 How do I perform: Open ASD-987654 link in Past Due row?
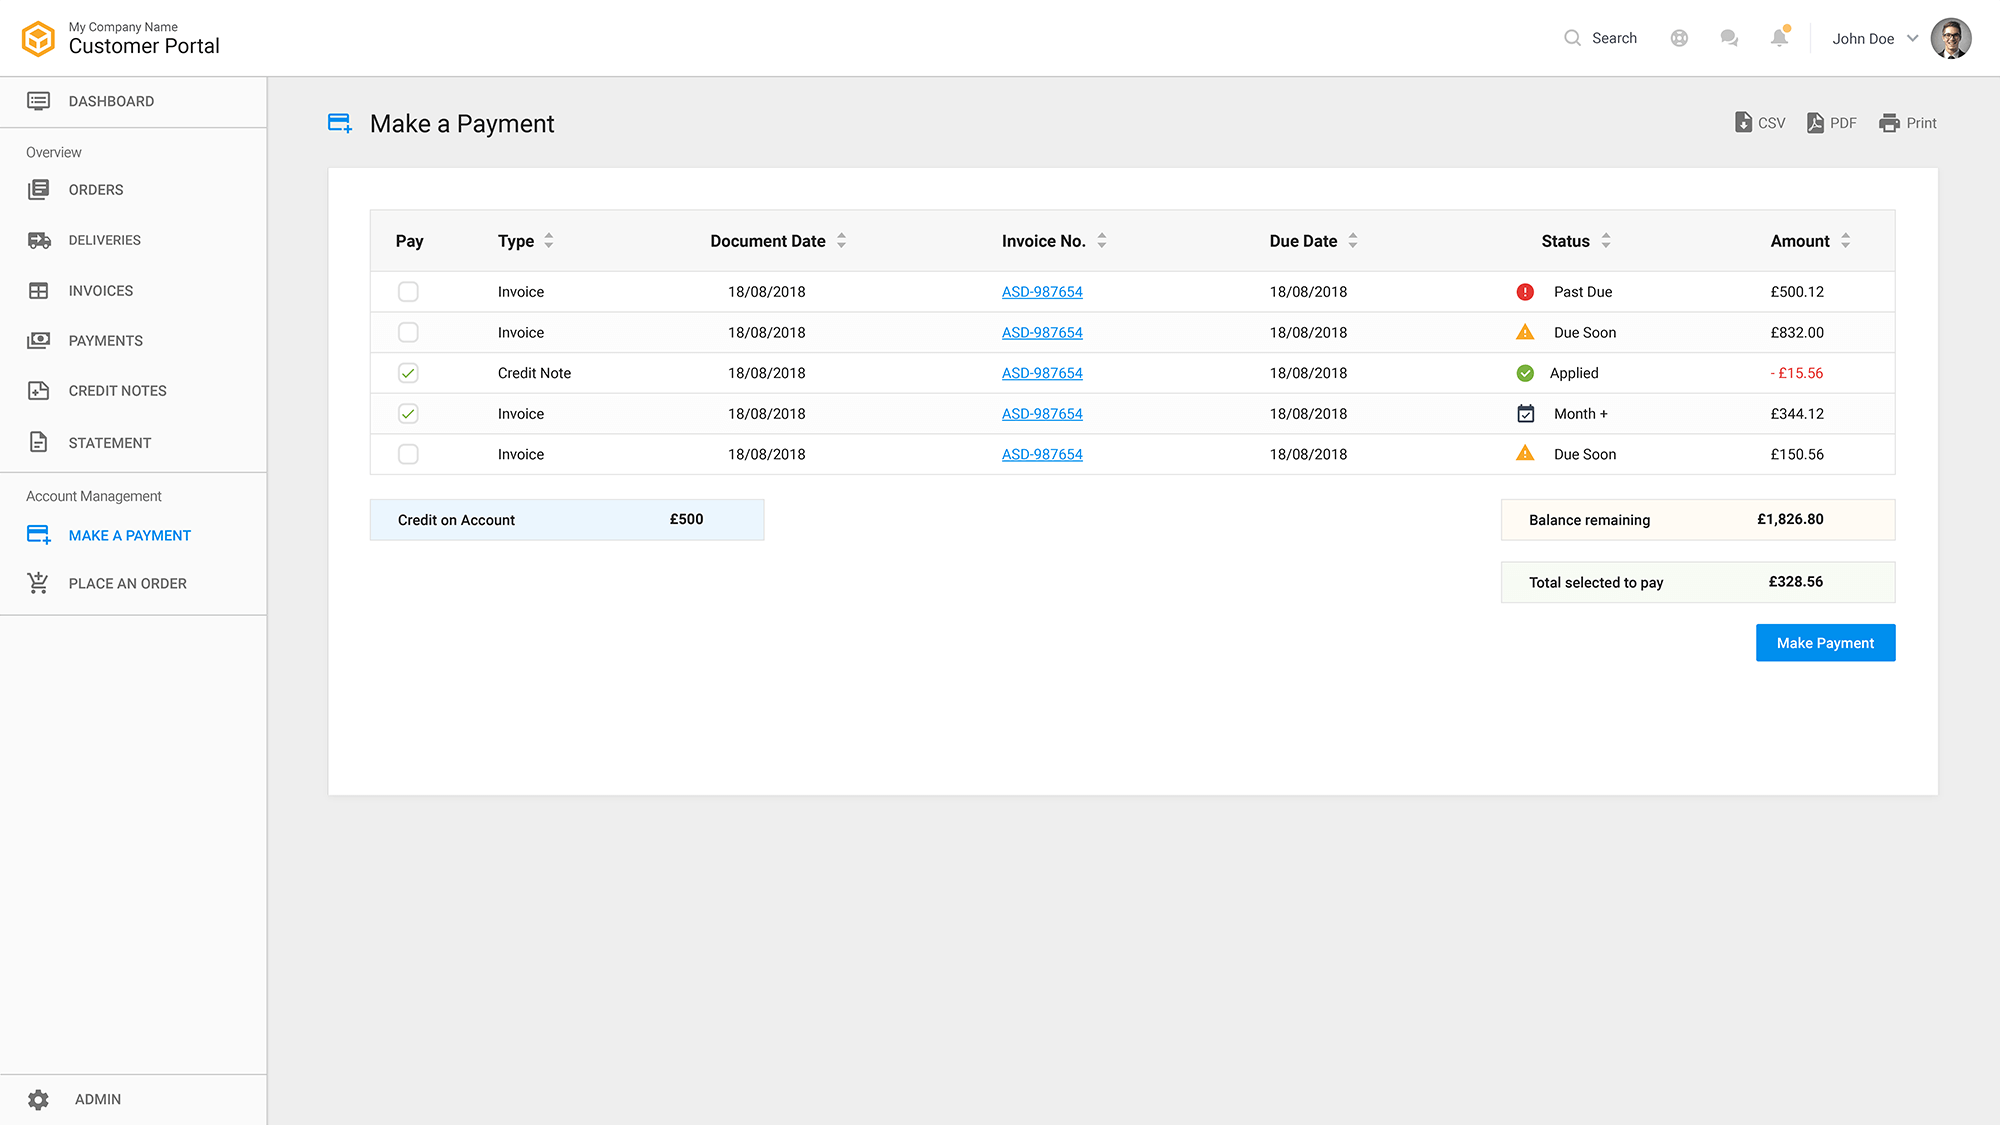1042,292
